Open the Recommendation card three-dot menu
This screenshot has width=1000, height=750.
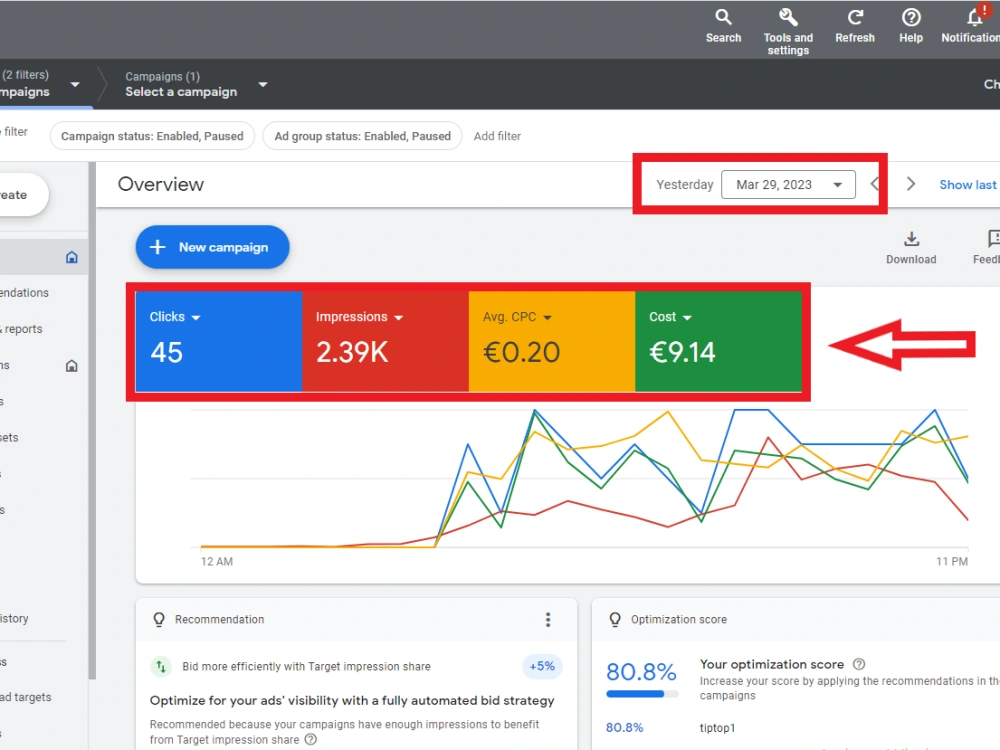pos(548,619)
